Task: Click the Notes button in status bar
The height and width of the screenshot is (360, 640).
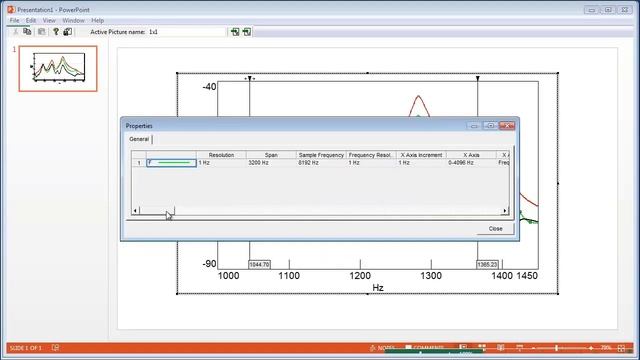Action: coord(382,348)
